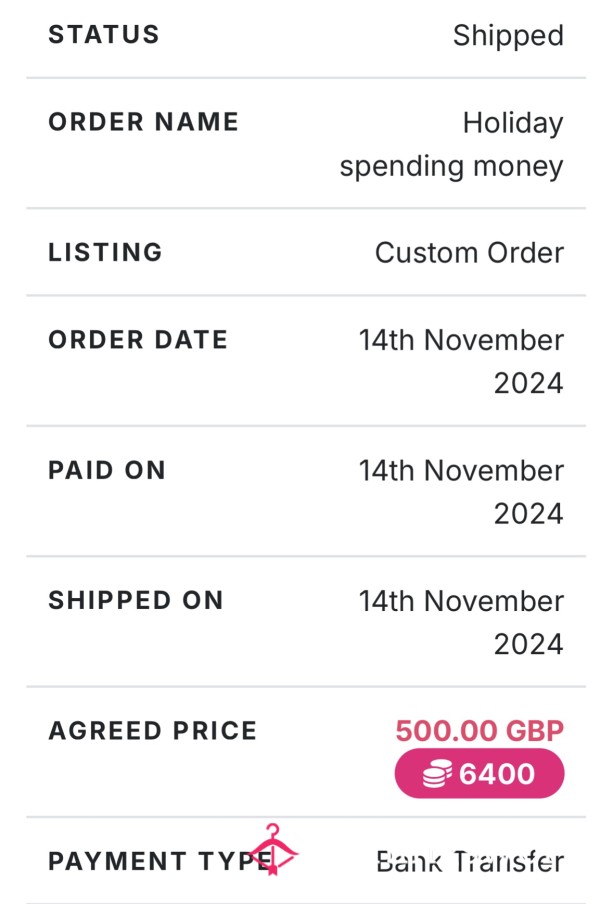The width and height of the screenshot is (600, 904).
Task: Select the PAYMENT TYPE label
Action: click(x=160, y=861)
